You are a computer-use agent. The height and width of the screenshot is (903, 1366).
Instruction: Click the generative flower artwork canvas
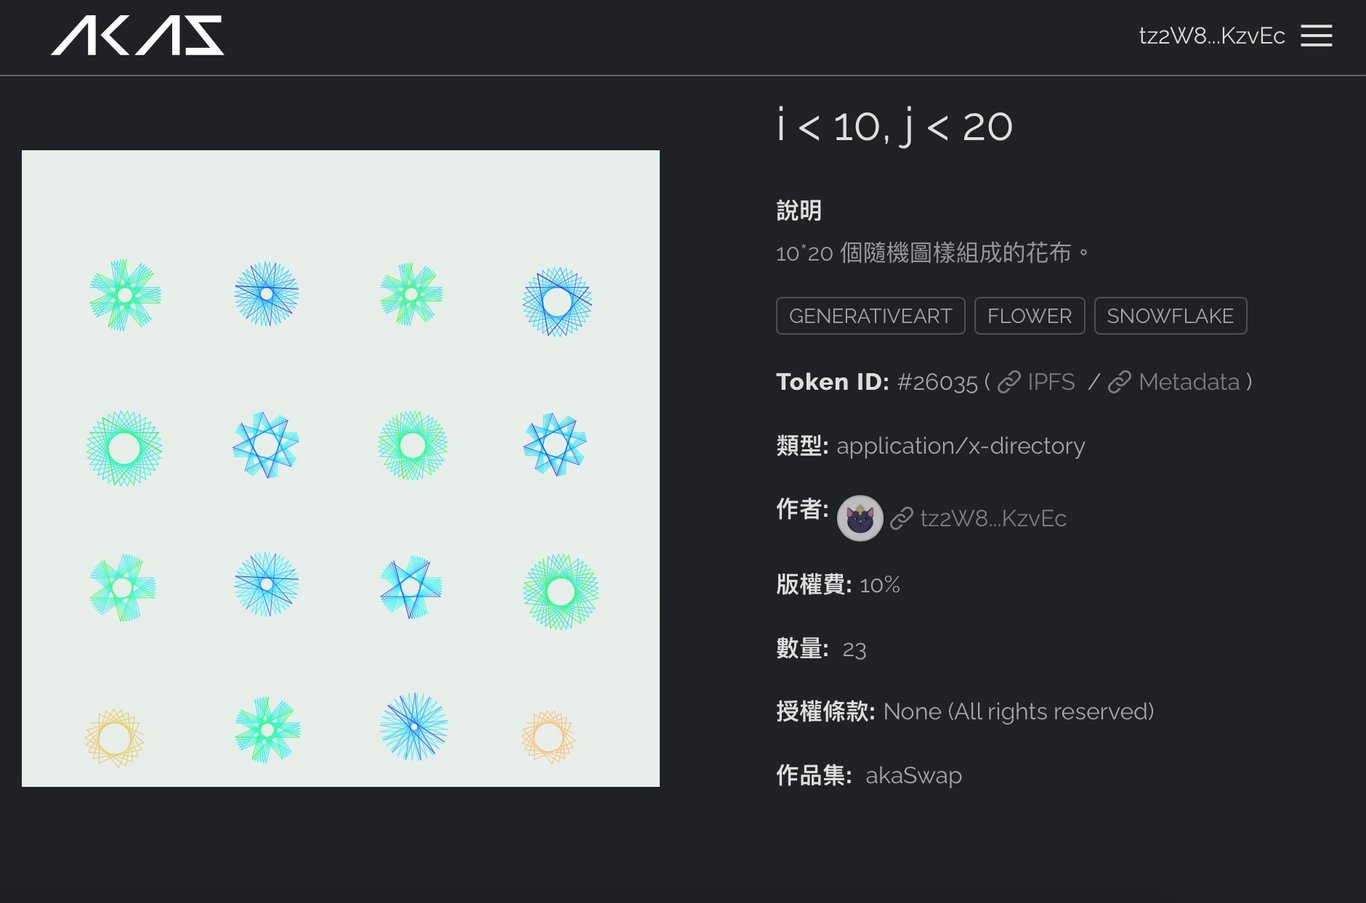[341, 468]
